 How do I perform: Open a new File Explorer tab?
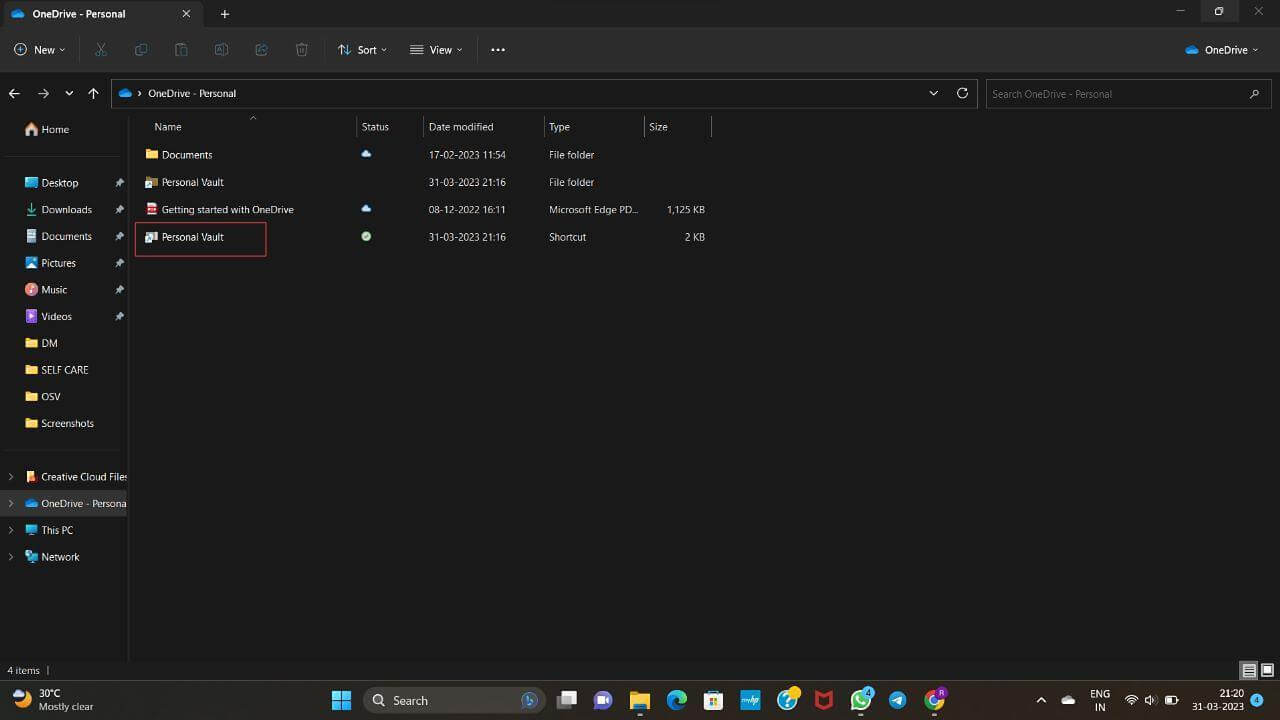pos(224,14)
